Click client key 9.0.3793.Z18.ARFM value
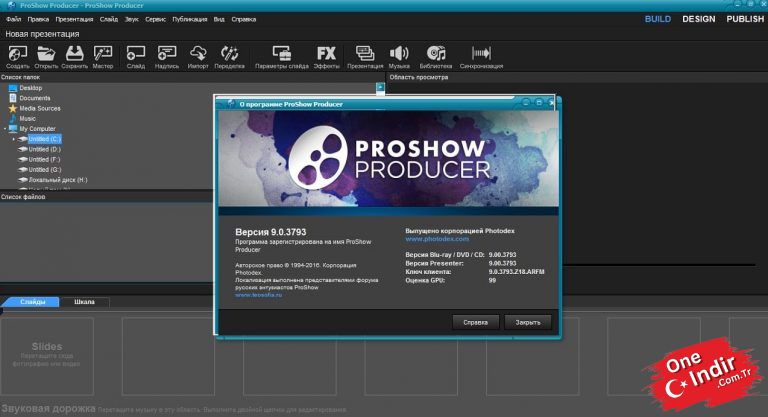The height and width of the screenshot is (417, 768). coord(516,271)
